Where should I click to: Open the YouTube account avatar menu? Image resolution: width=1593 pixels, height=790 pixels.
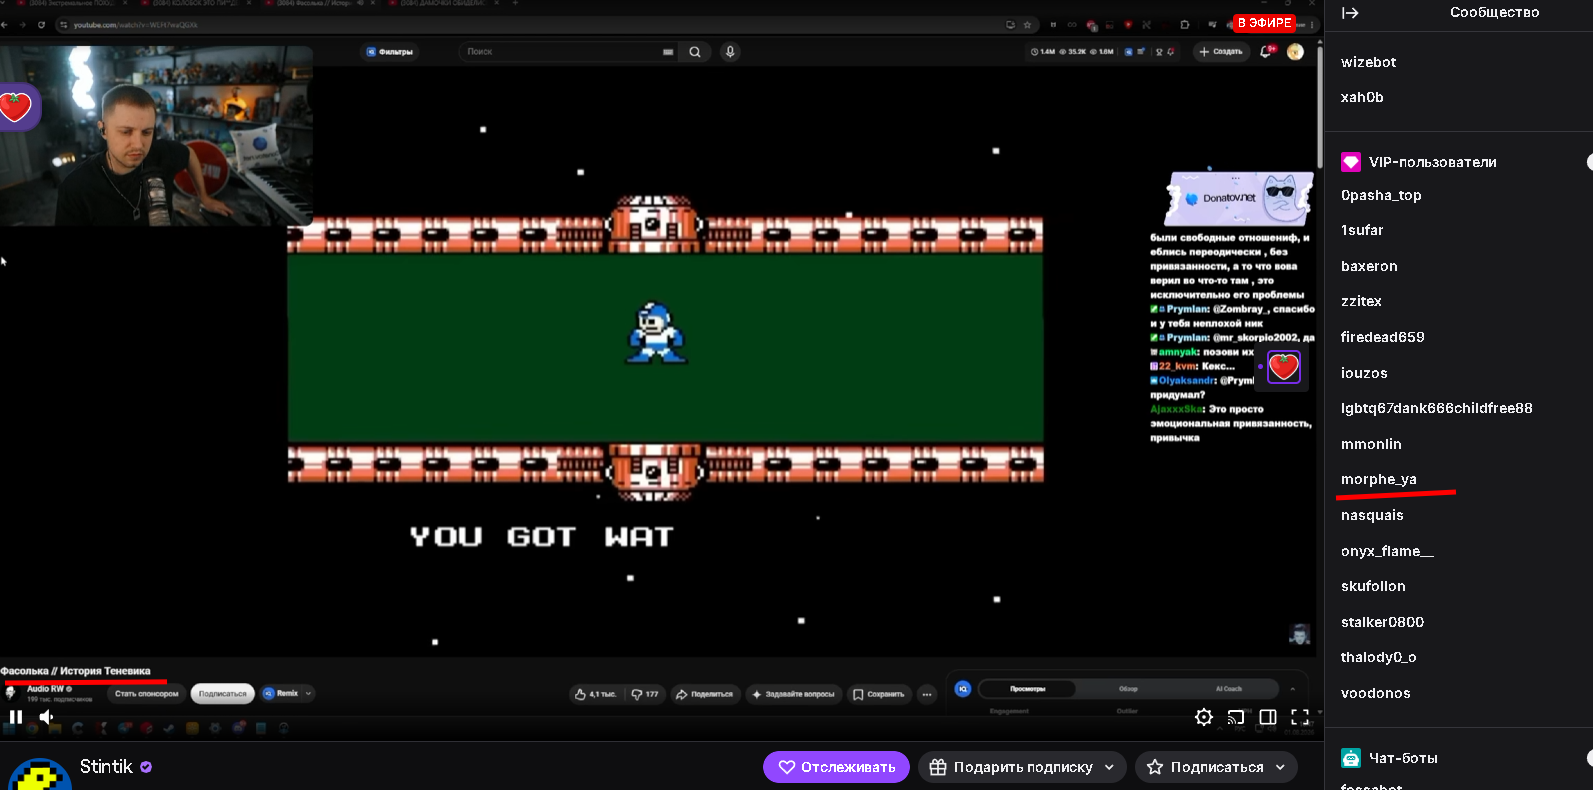(1296, 52)
